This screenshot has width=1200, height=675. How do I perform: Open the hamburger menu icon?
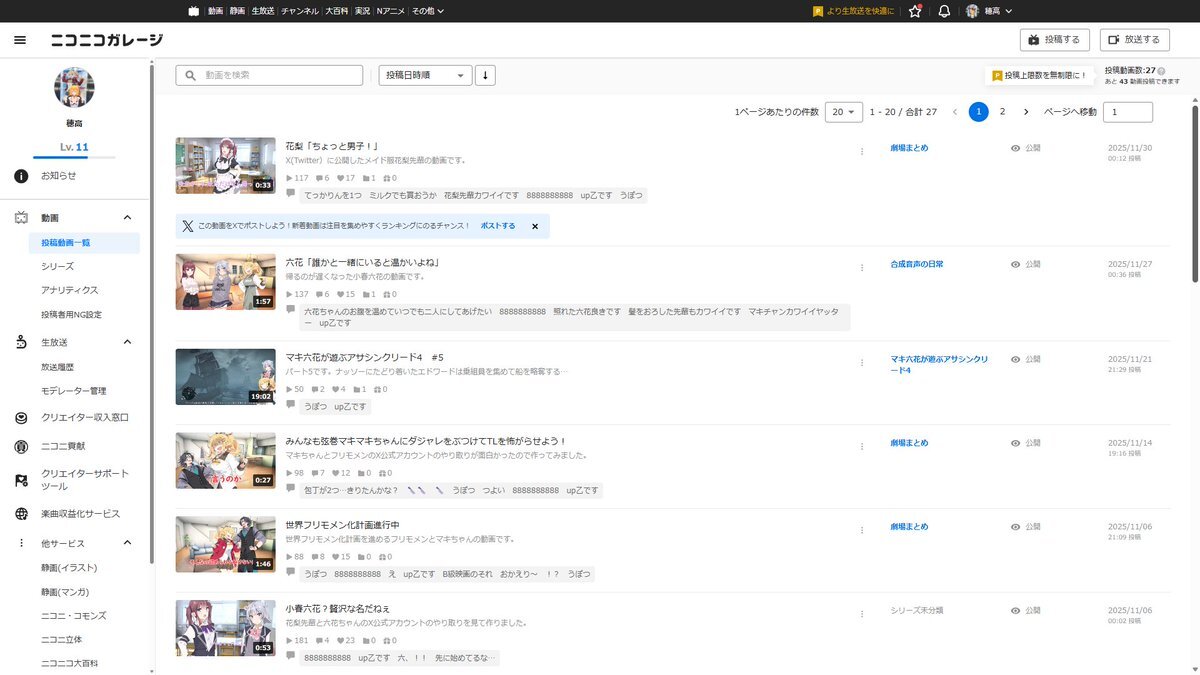[x=20, y=40]
